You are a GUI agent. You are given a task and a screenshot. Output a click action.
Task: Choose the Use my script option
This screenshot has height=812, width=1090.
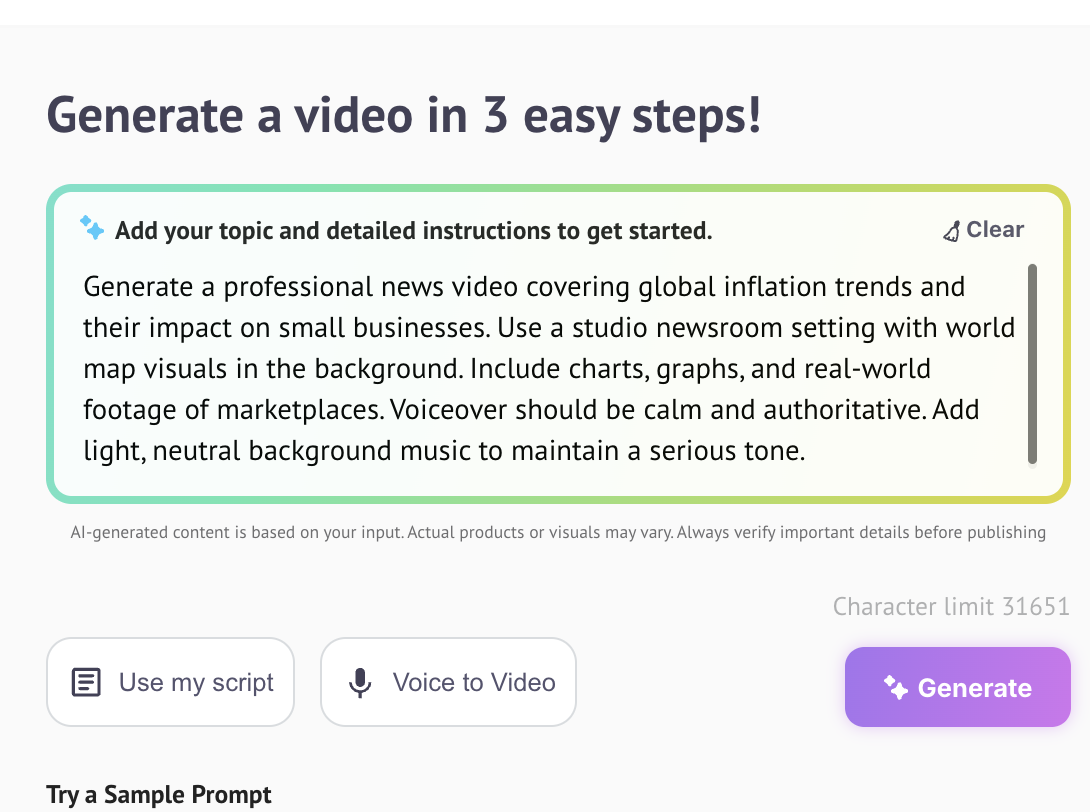click(x=170, y=682)
